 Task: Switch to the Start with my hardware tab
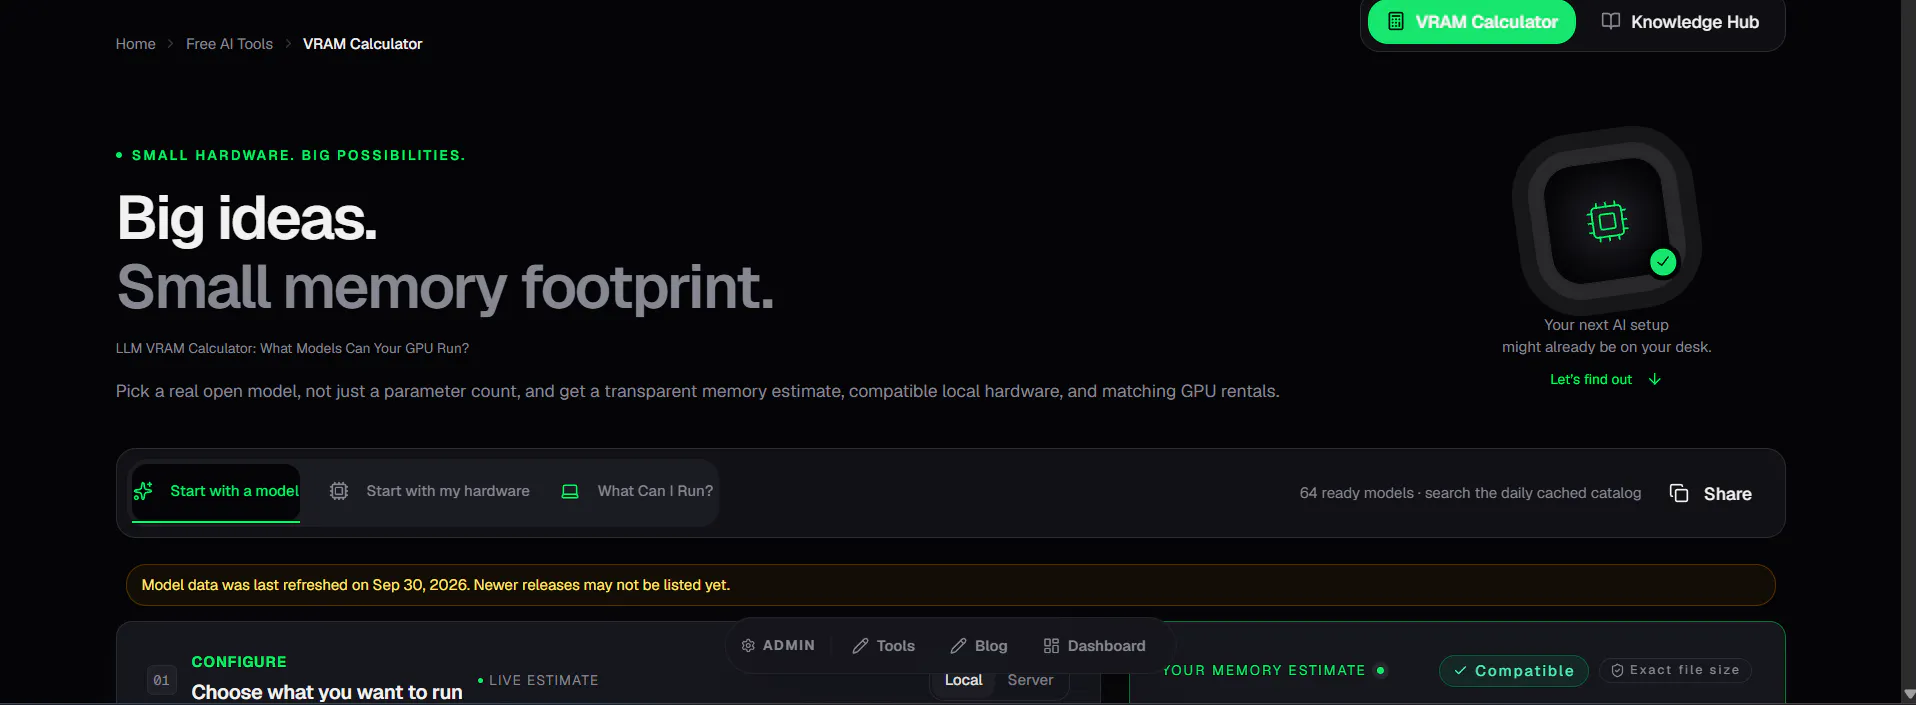[430, 491]
